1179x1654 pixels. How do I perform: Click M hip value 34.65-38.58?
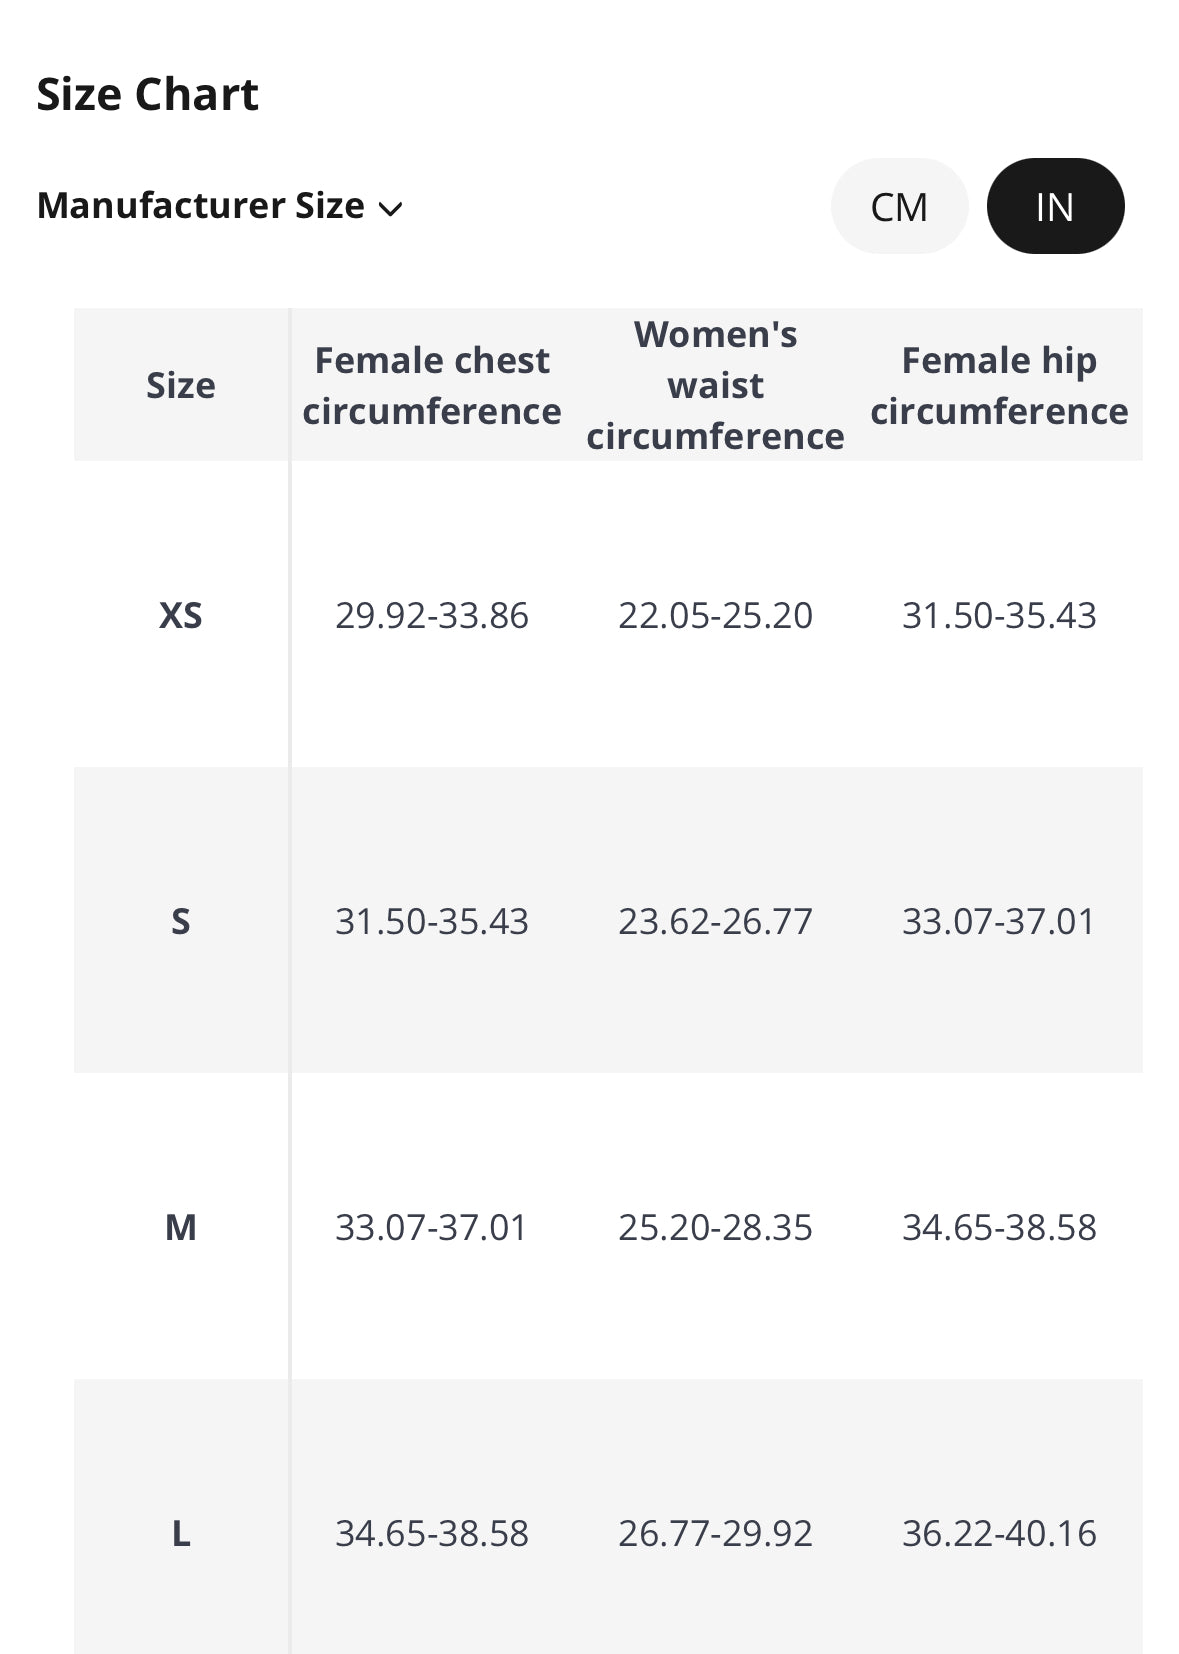pyautogui.click(x=999, y=1227)
